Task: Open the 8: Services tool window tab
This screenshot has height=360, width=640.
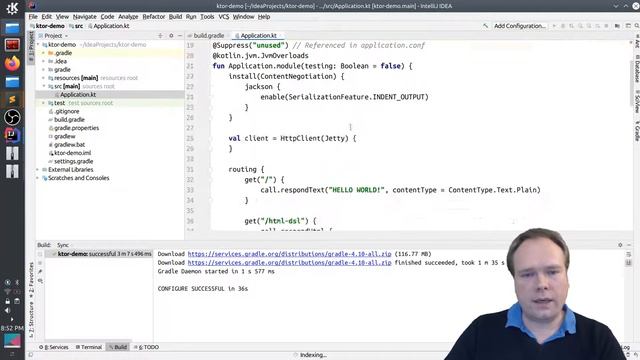Action: click(54, 347)
